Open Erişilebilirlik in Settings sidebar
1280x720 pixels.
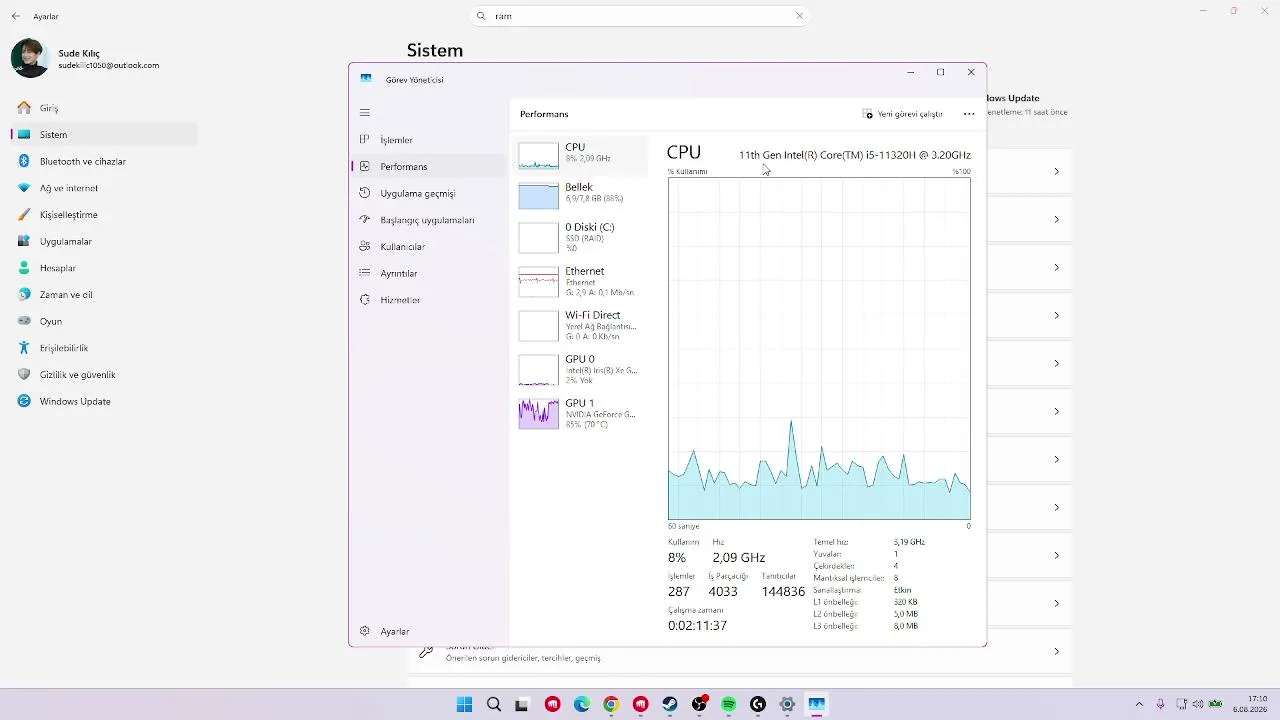(104, 348)
